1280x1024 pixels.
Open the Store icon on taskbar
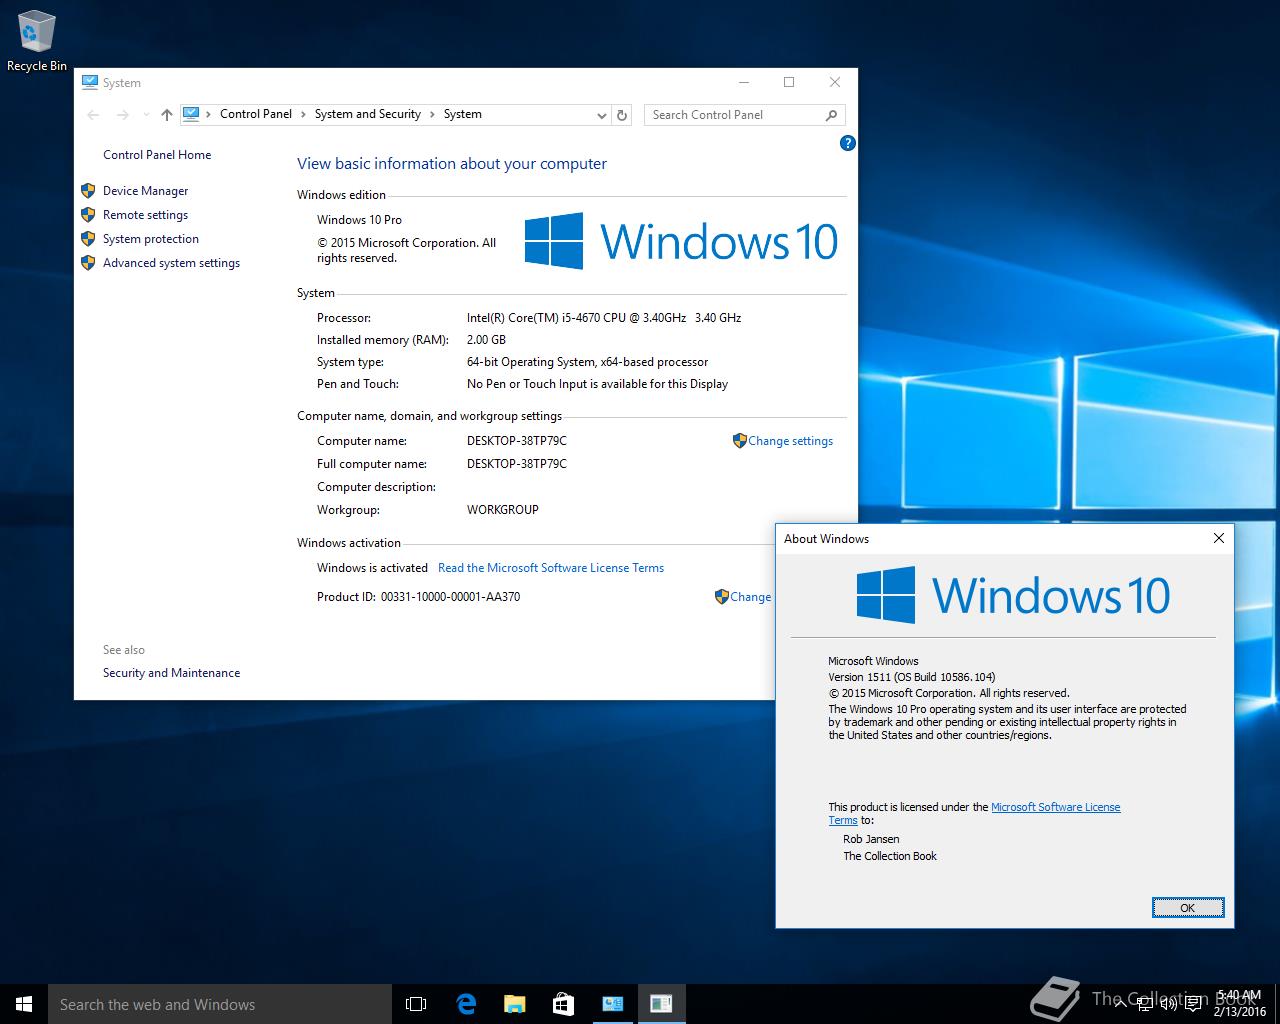click(x=563, y=1004)
